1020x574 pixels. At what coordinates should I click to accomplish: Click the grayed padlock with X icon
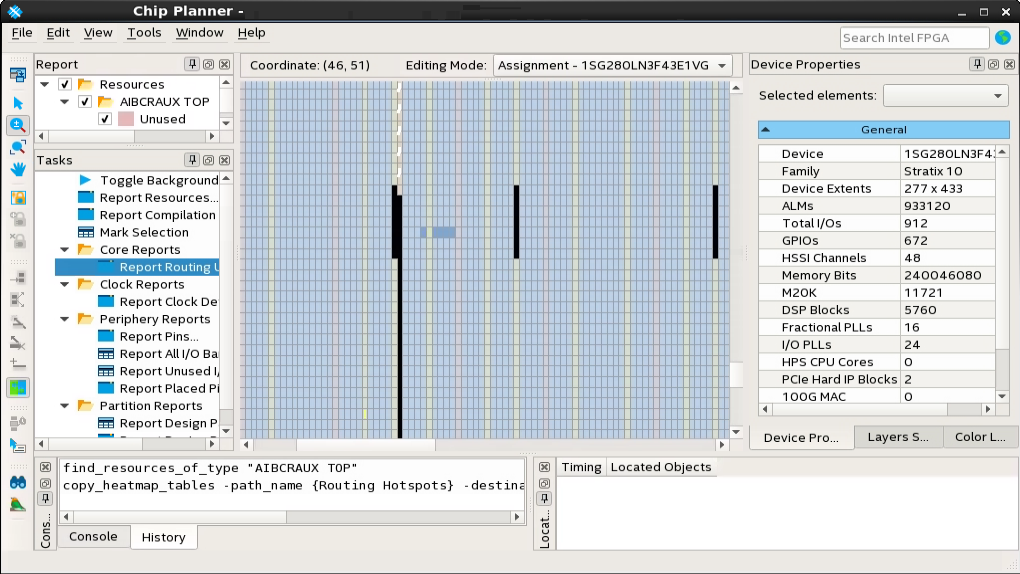tap(18, 241)
